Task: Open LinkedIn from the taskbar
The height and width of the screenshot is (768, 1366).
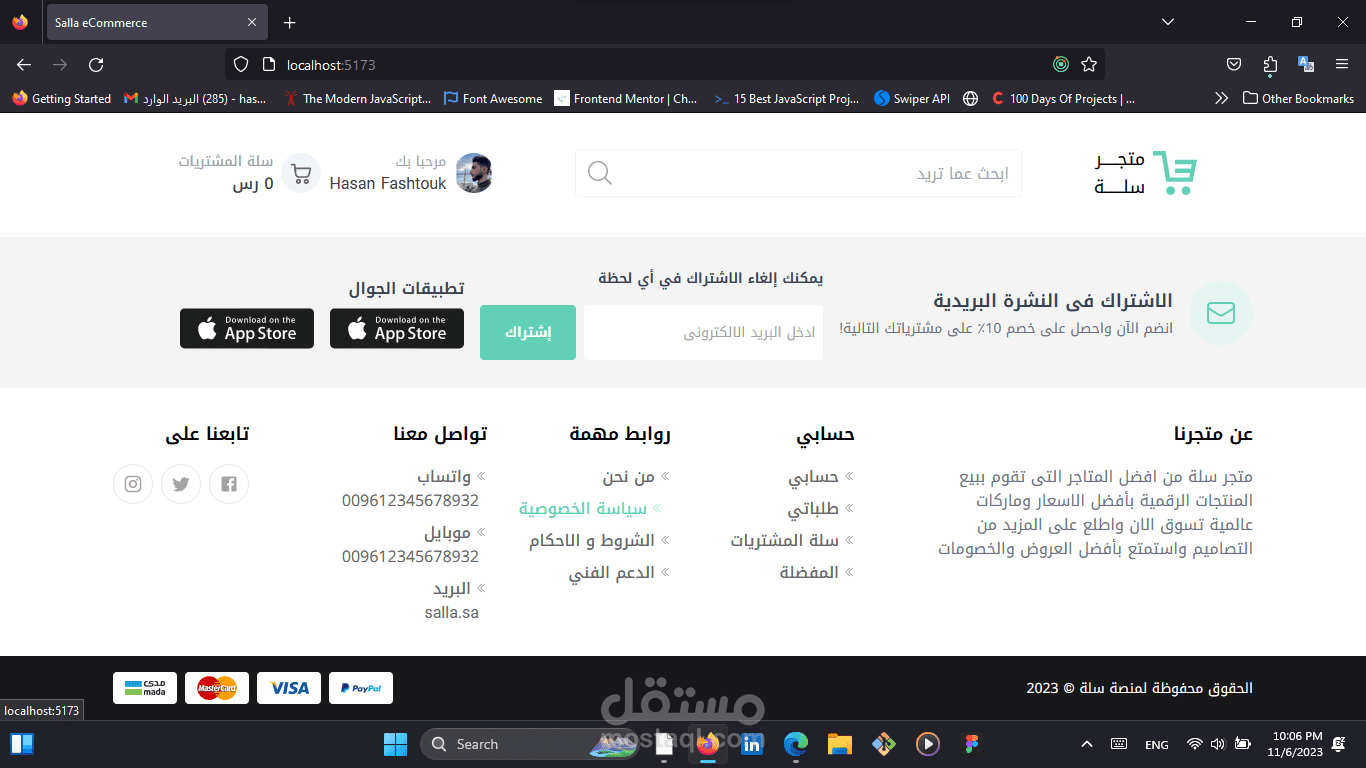Action: pos(752,744)
